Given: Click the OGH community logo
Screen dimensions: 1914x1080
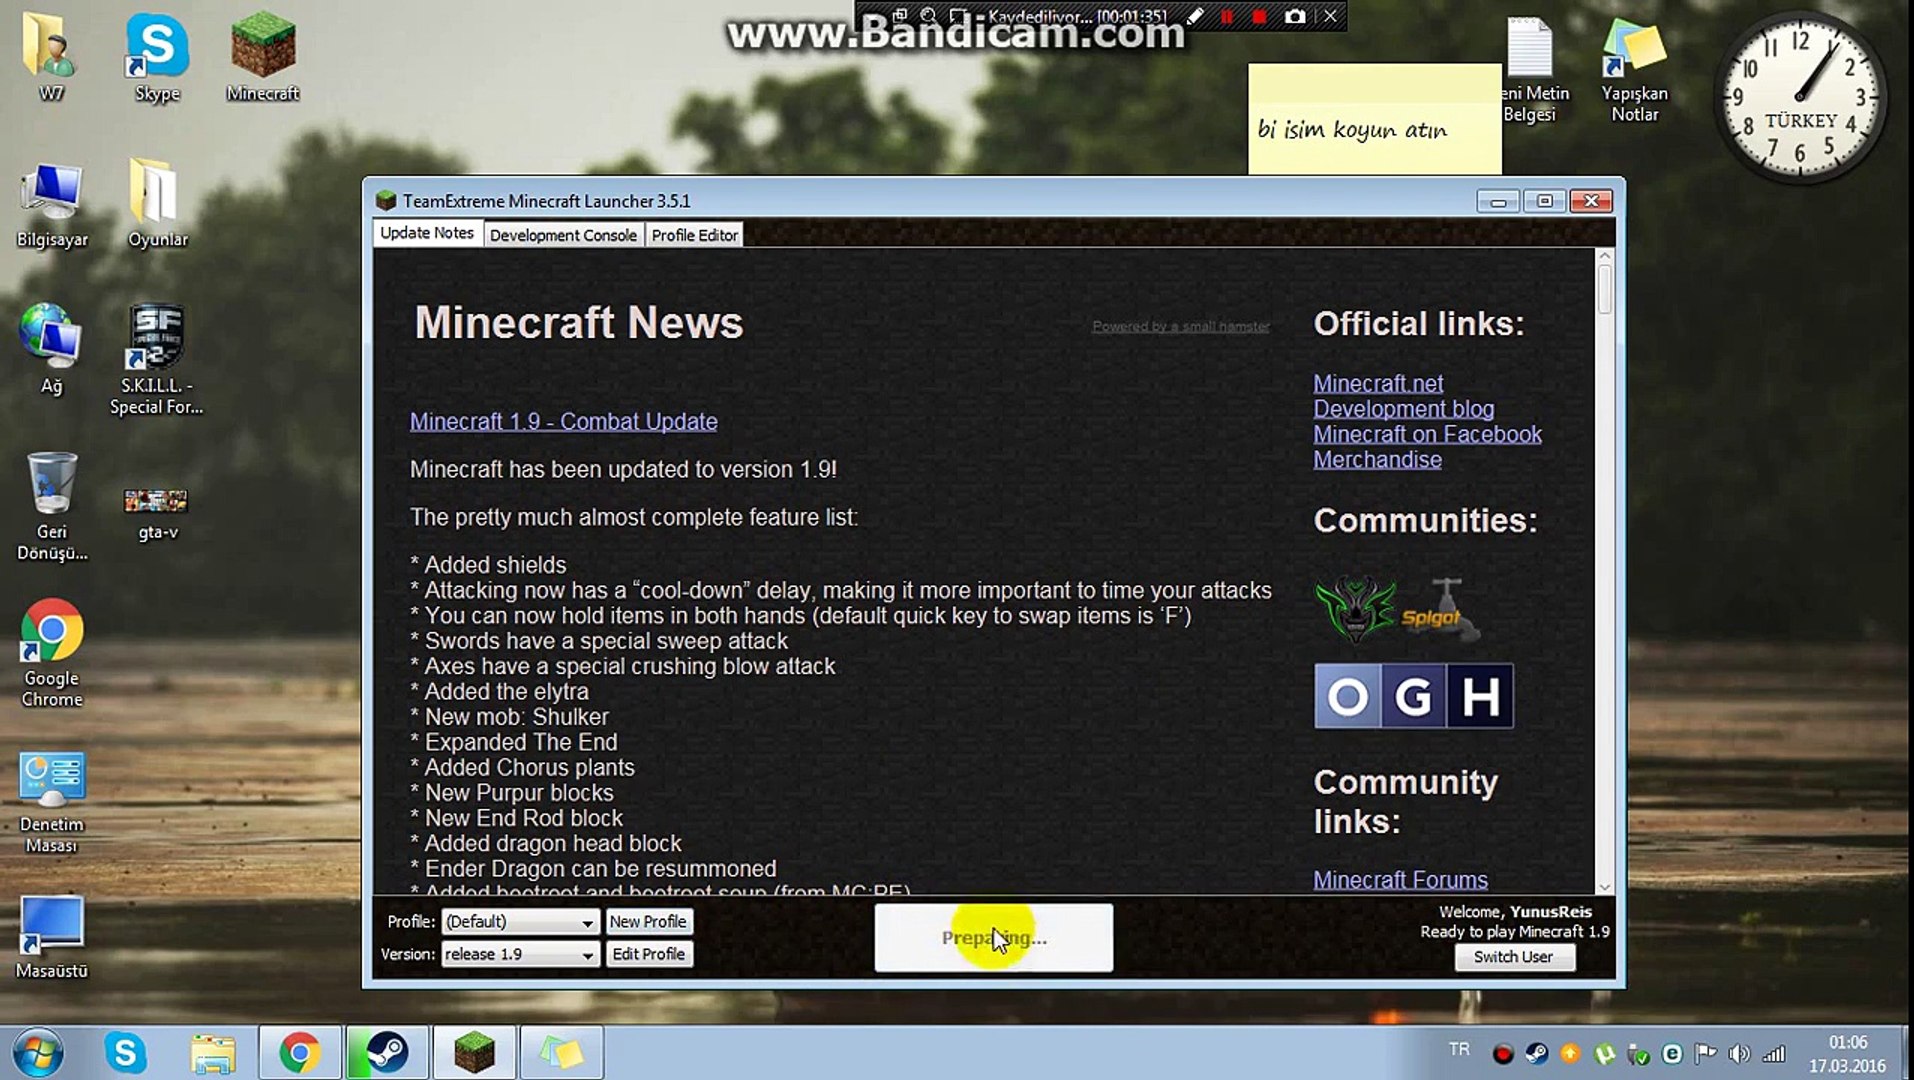Looking at the screenshot, I should [x=1413, y=696].
